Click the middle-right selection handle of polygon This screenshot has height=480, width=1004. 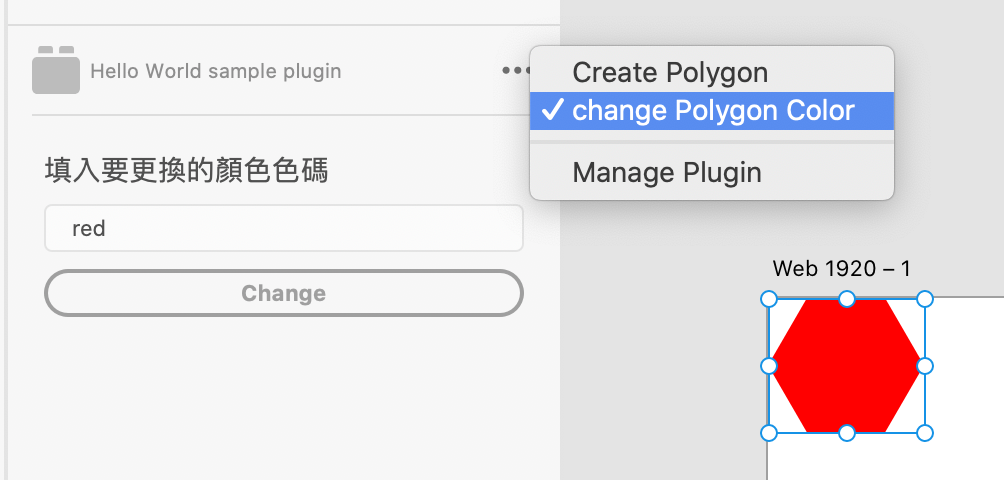(925, 366)
